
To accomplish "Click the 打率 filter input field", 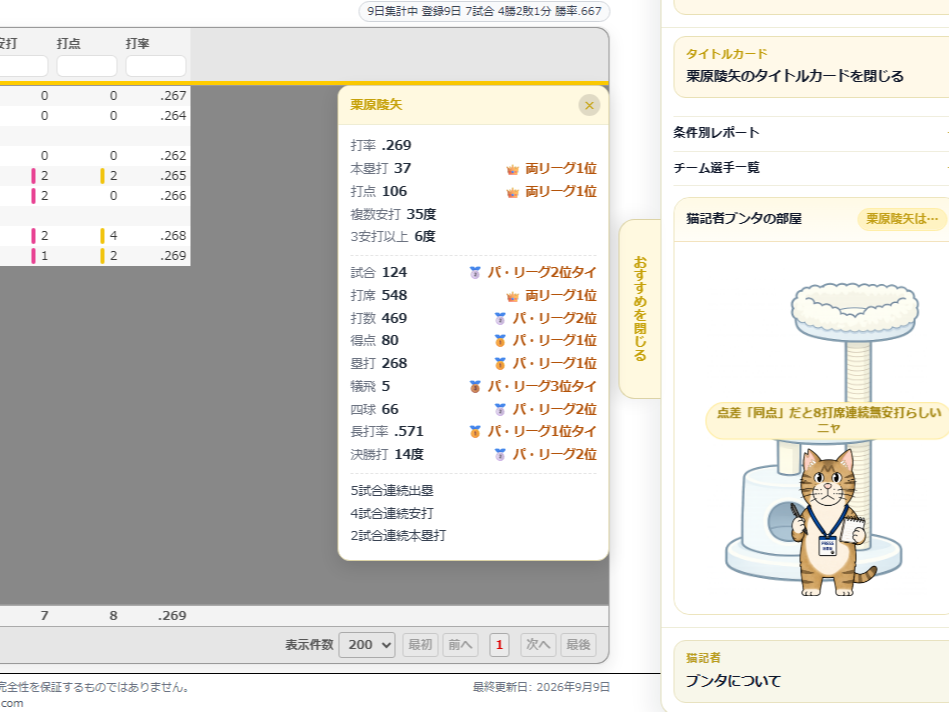I will pyautogui.click(x=156, y=65).
